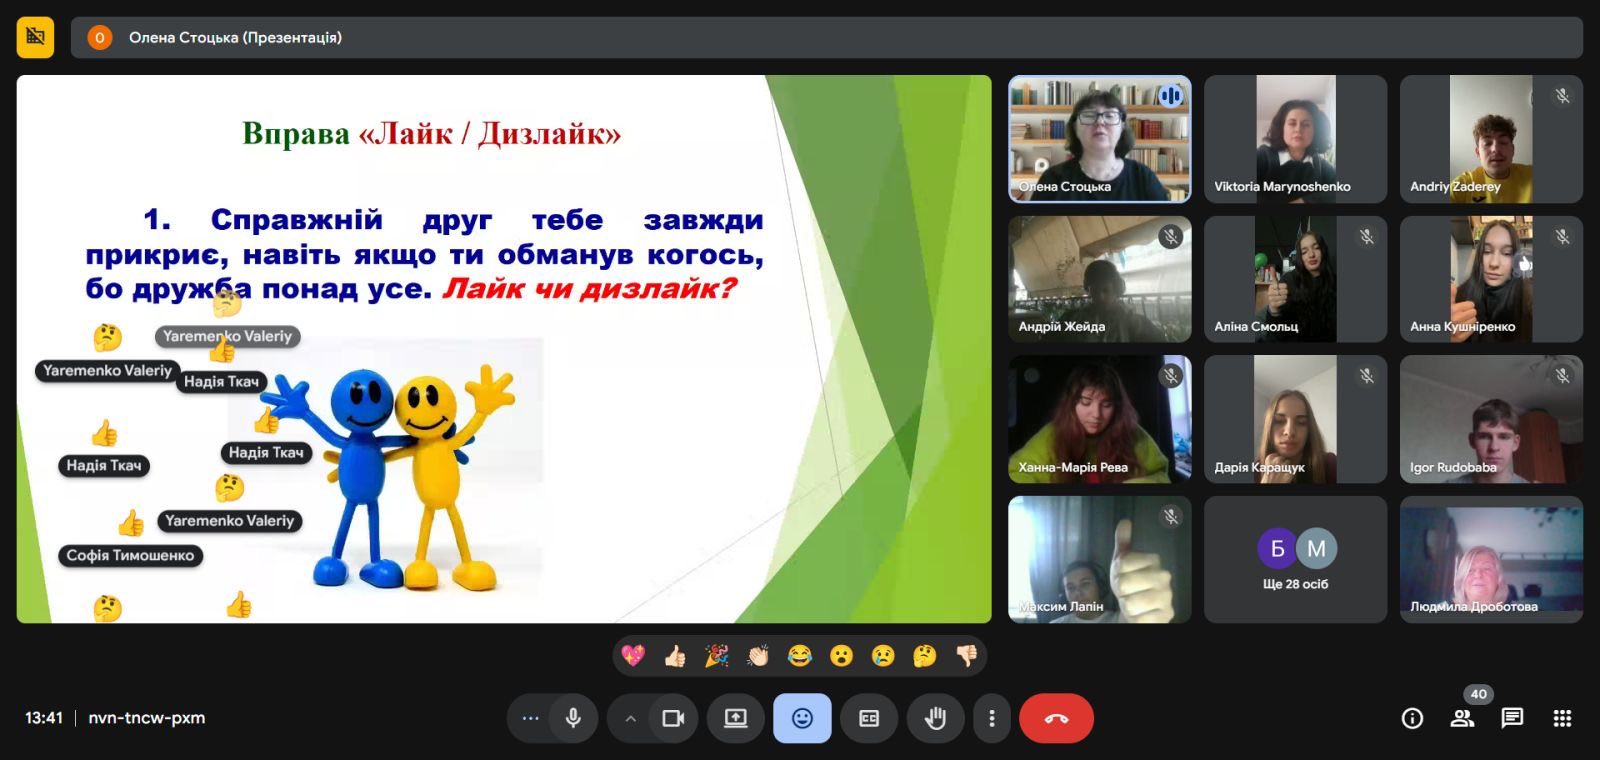1600x760 pixels.
Task: Select the Igor Rudobaba video tile
Action: (x=1491, y=419)
